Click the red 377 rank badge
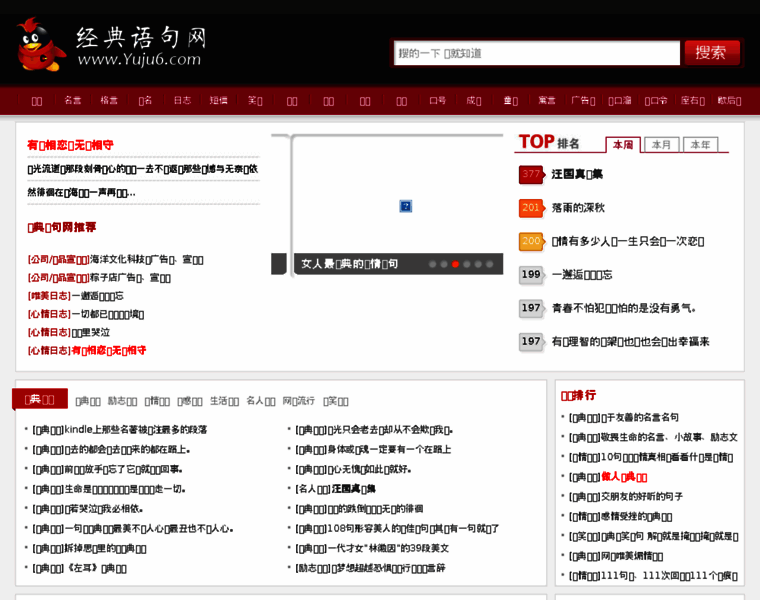The image size is (760, 600). click(x=531, y=174)
